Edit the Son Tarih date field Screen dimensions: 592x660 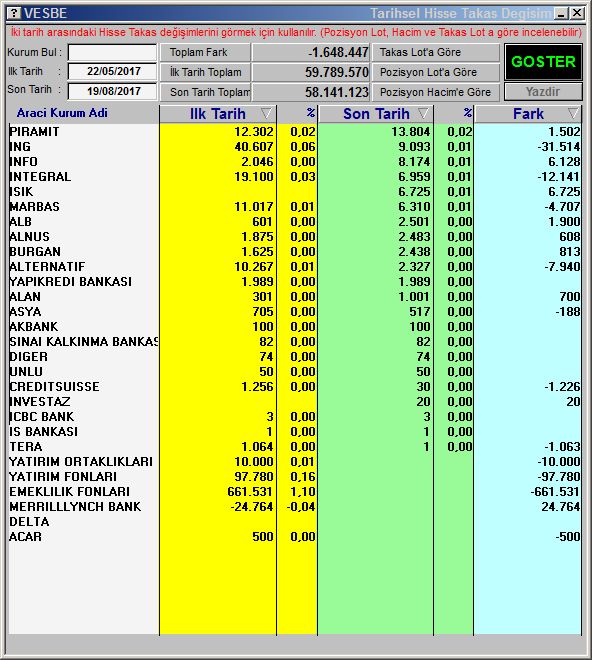(x=112, y=91)
